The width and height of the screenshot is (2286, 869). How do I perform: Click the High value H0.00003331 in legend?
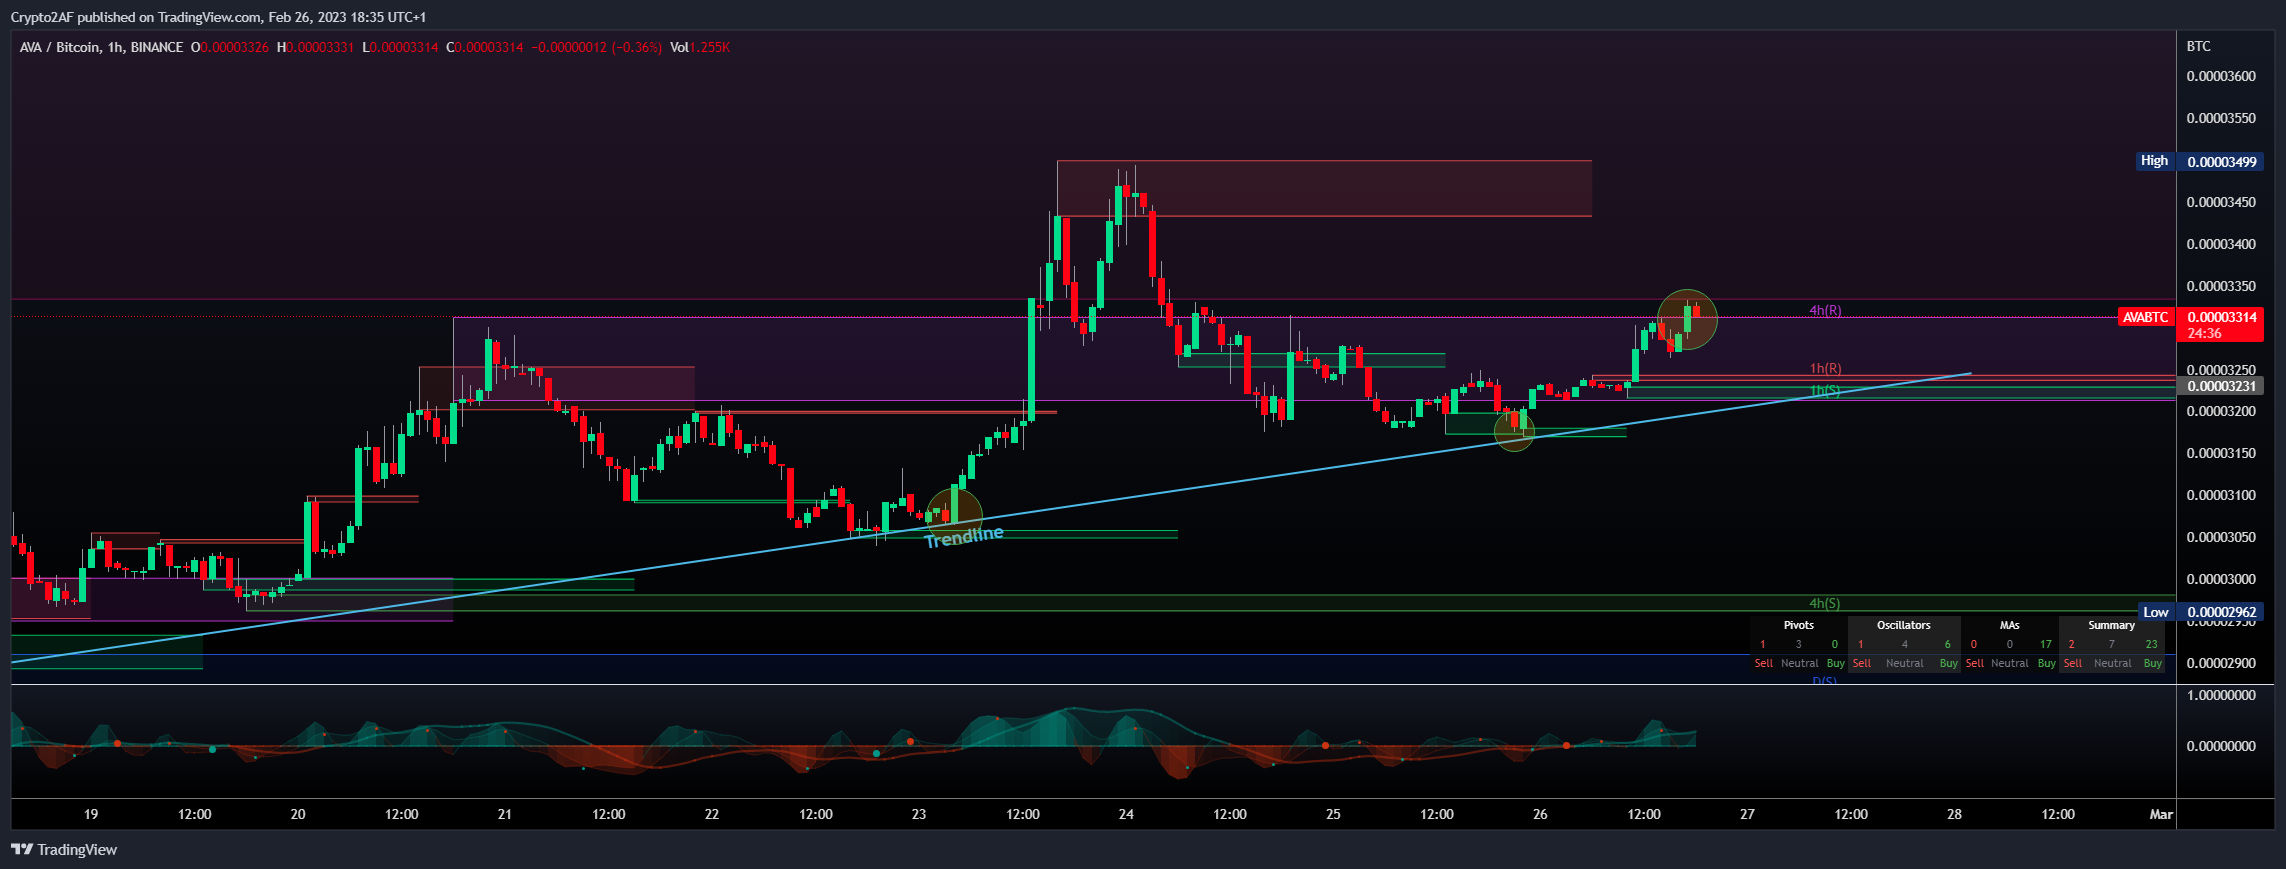click(315, 47)
